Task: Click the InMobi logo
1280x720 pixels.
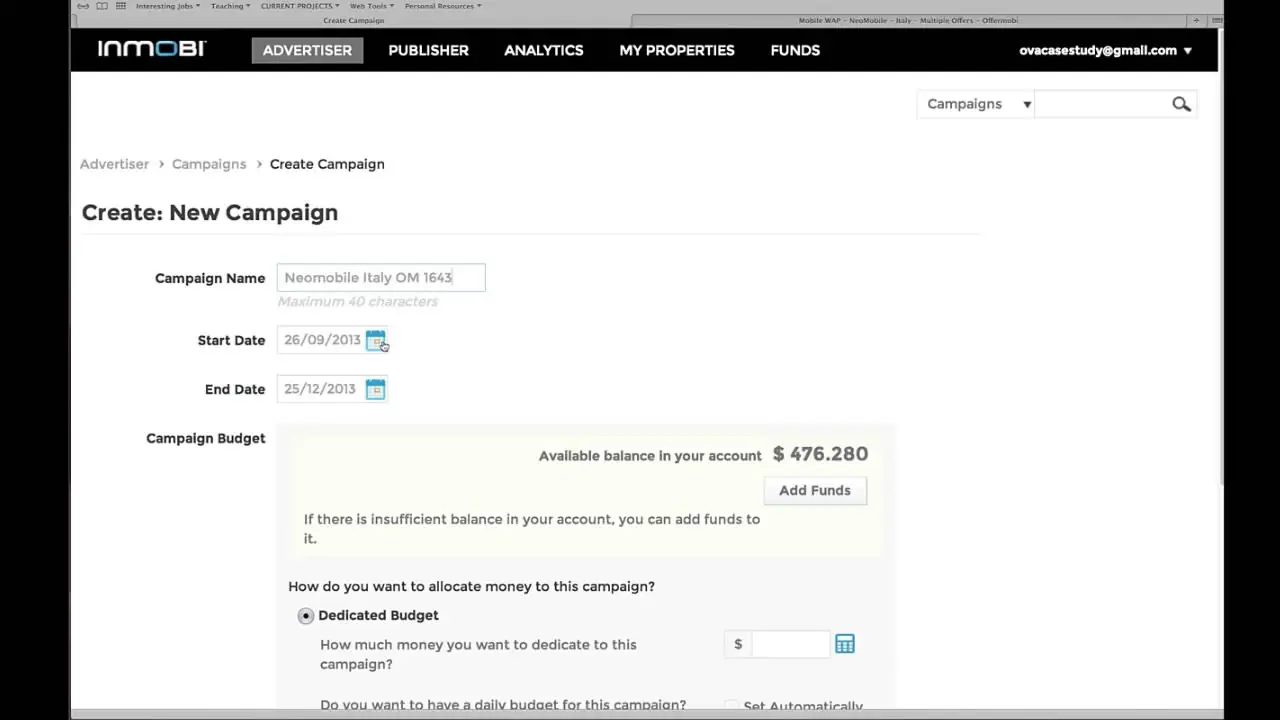Action: coord(151,49)
